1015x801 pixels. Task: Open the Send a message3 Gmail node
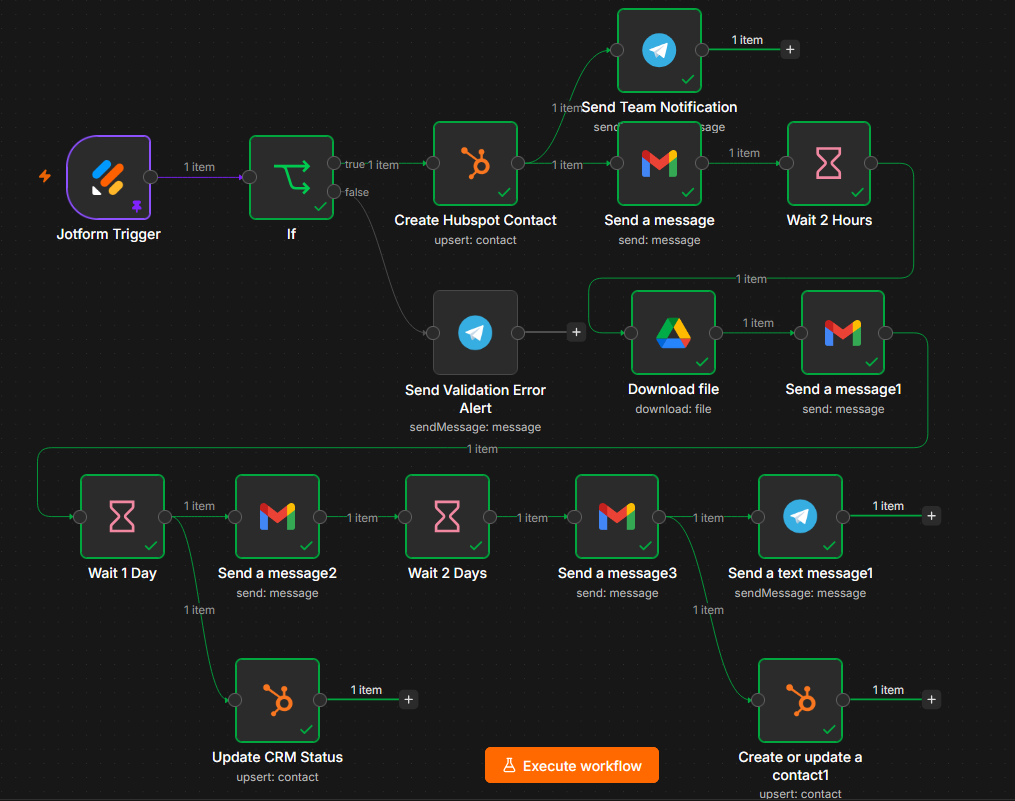617,516
